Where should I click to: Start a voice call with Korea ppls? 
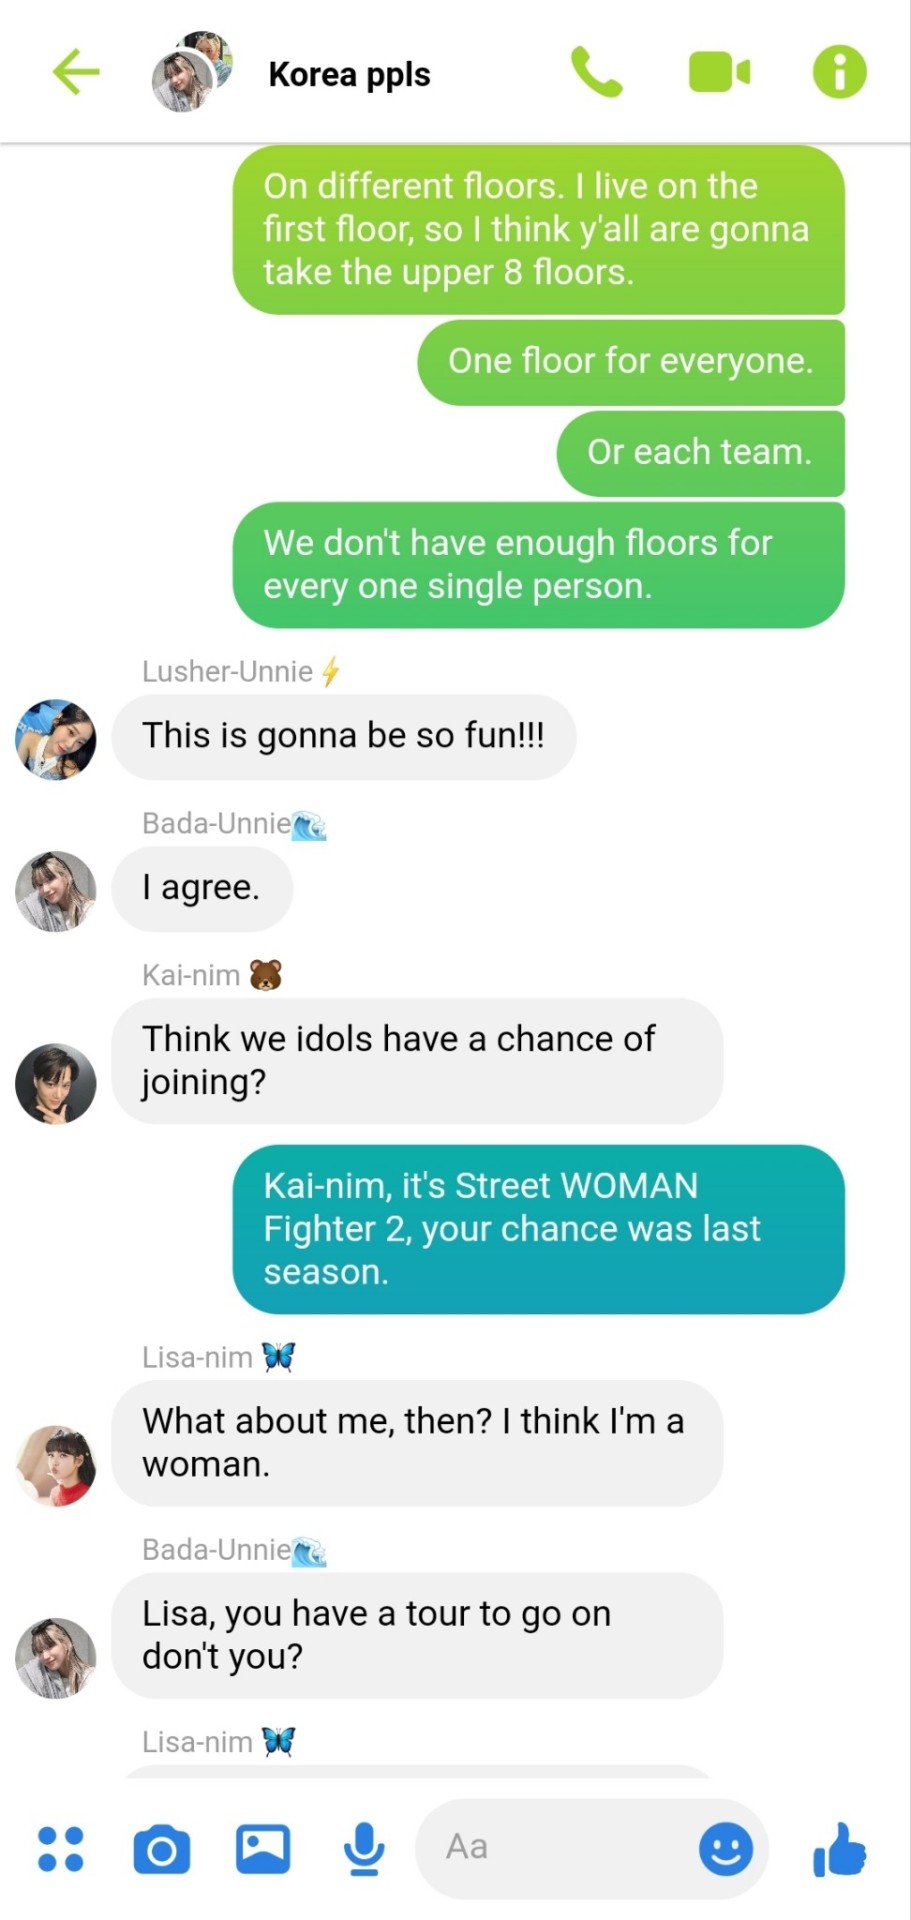[596, 73]
